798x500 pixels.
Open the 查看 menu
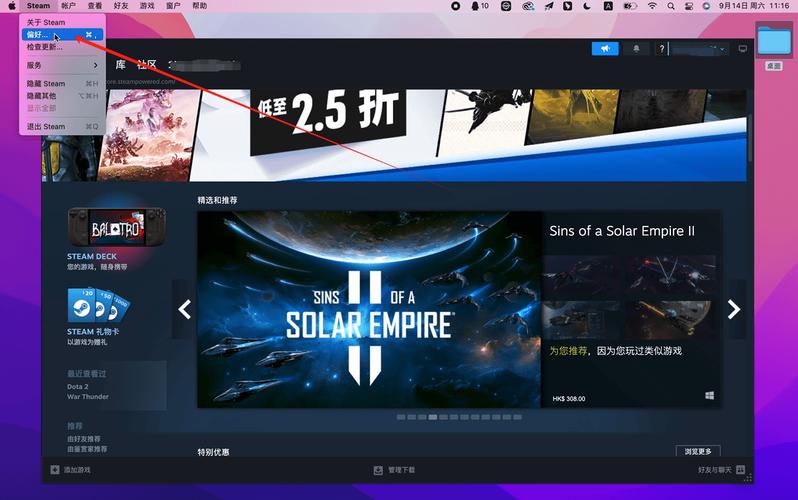click(x=95, y=6)
